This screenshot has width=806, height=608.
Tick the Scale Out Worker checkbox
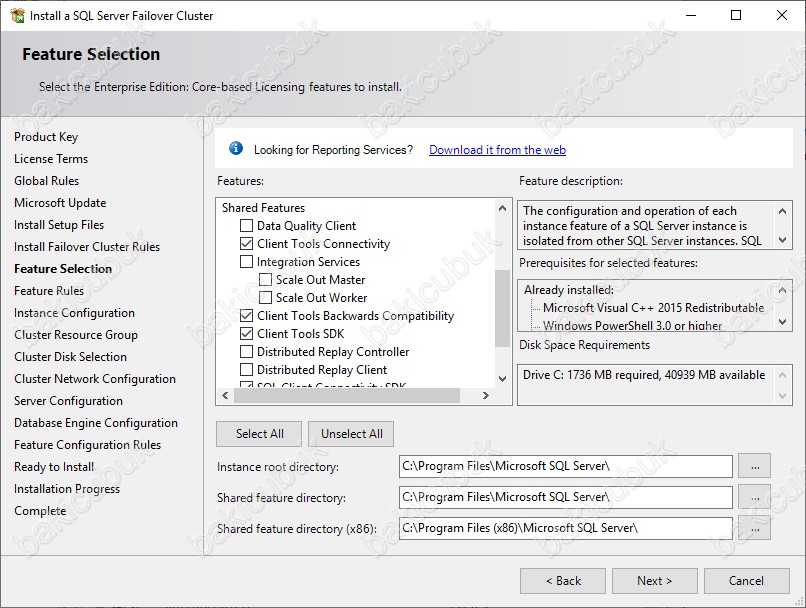[x=265, y=298]
